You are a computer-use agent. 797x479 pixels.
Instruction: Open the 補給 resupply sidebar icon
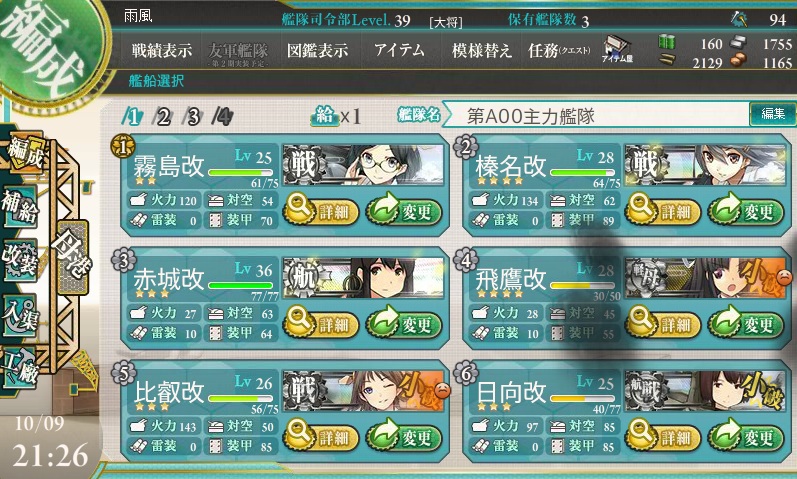pyautogui.click(x=19, y=207)
